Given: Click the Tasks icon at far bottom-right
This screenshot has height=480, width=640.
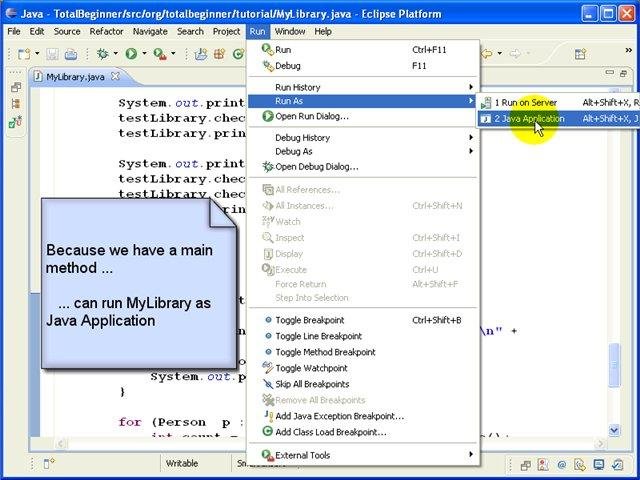Looking at the screenshot, I should (x=618, y=465).
